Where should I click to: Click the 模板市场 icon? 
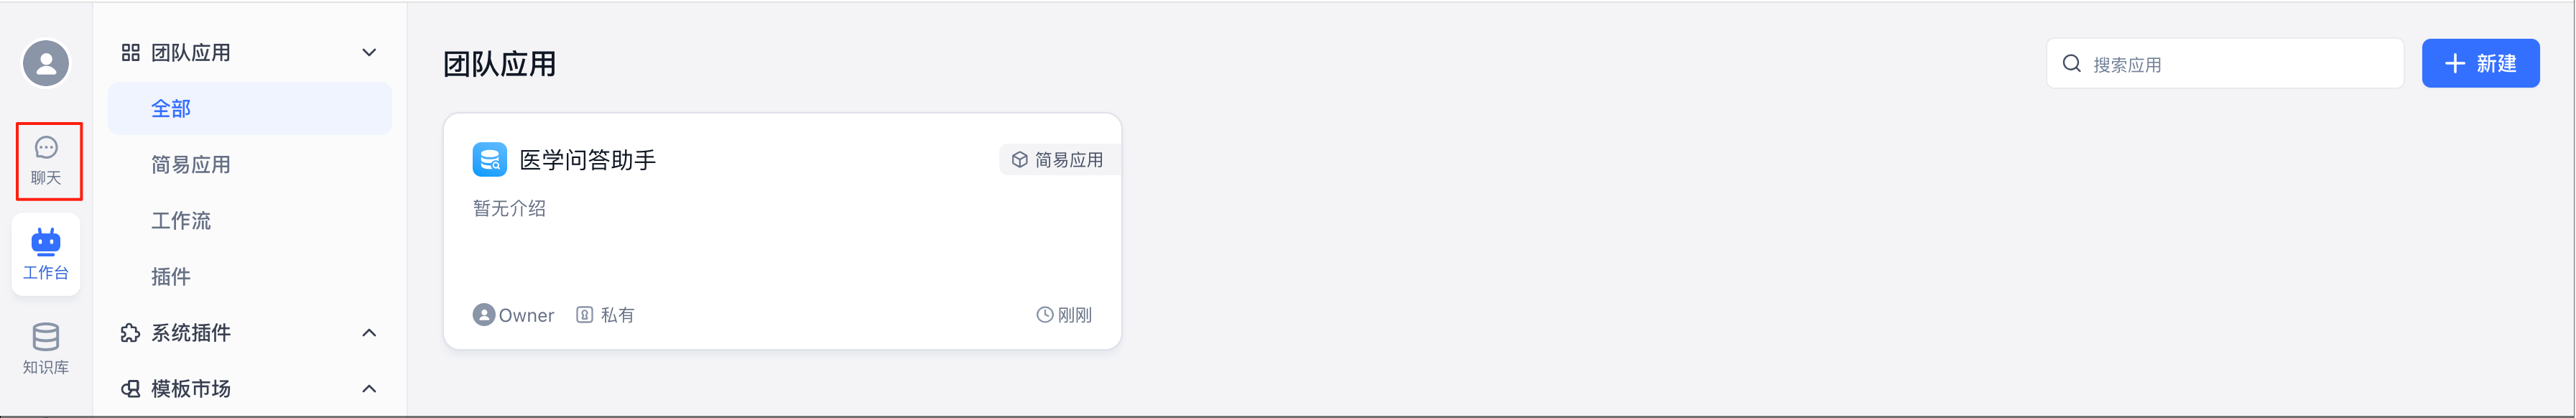(x=130, y=388)
